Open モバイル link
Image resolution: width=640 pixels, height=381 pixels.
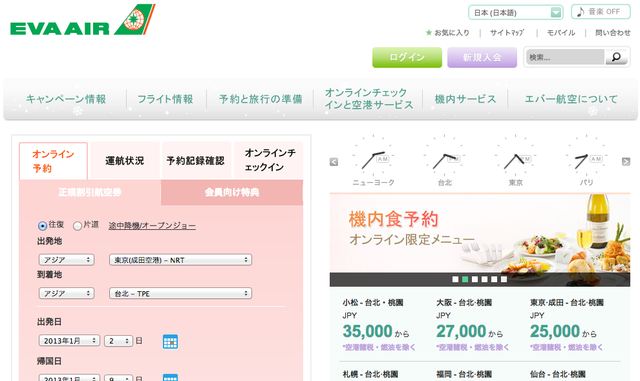561,33
